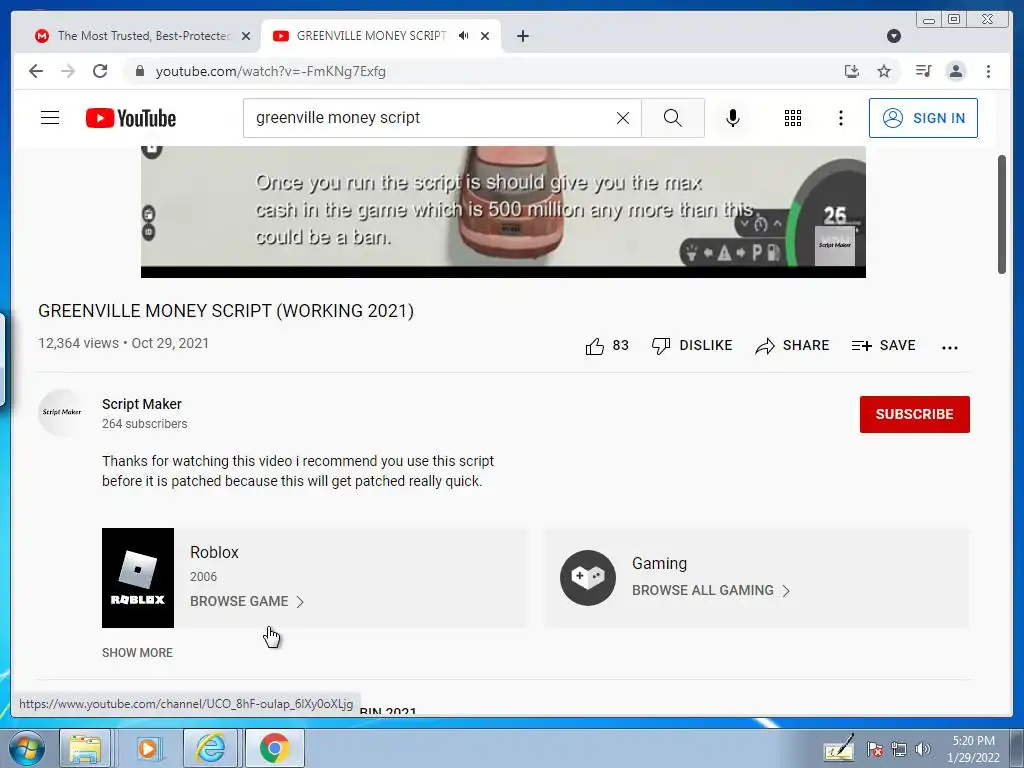Open Windows Explorer from taskbar
Viewport: 1024px width, 768px height.
[85, 748]
